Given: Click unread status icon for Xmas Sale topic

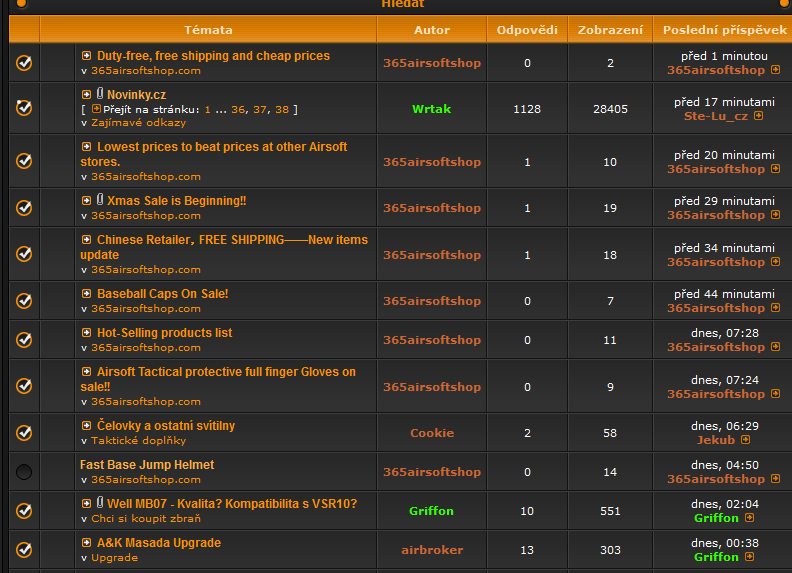Looking at the screenshot, I should tap(24, 208).
